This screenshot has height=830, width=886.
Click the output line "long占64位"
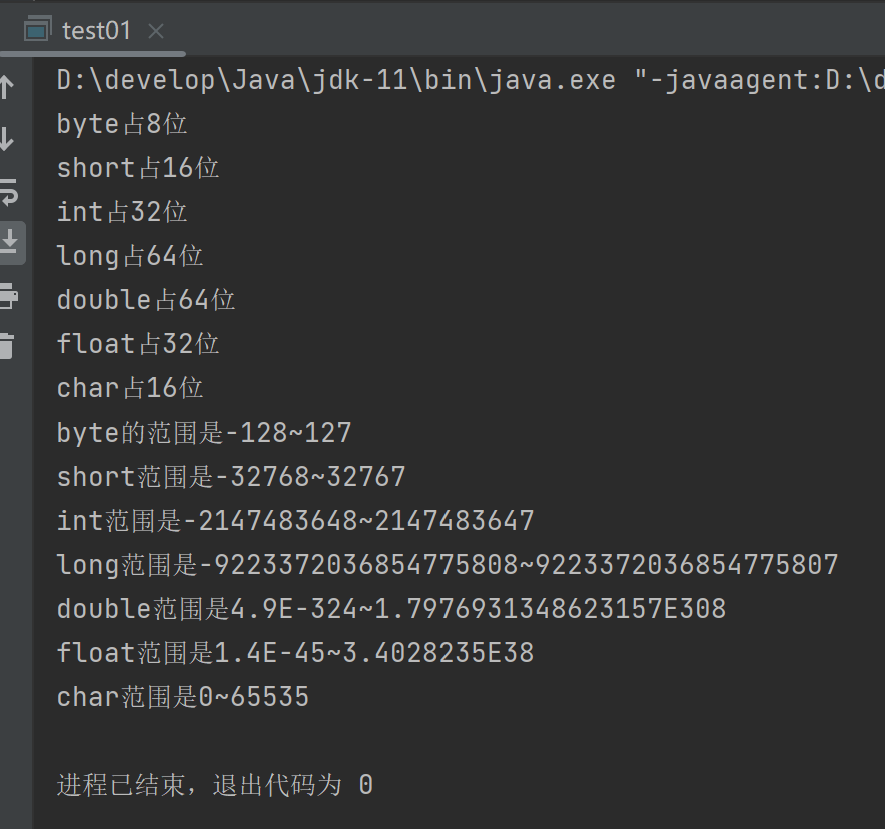(130, 256)
